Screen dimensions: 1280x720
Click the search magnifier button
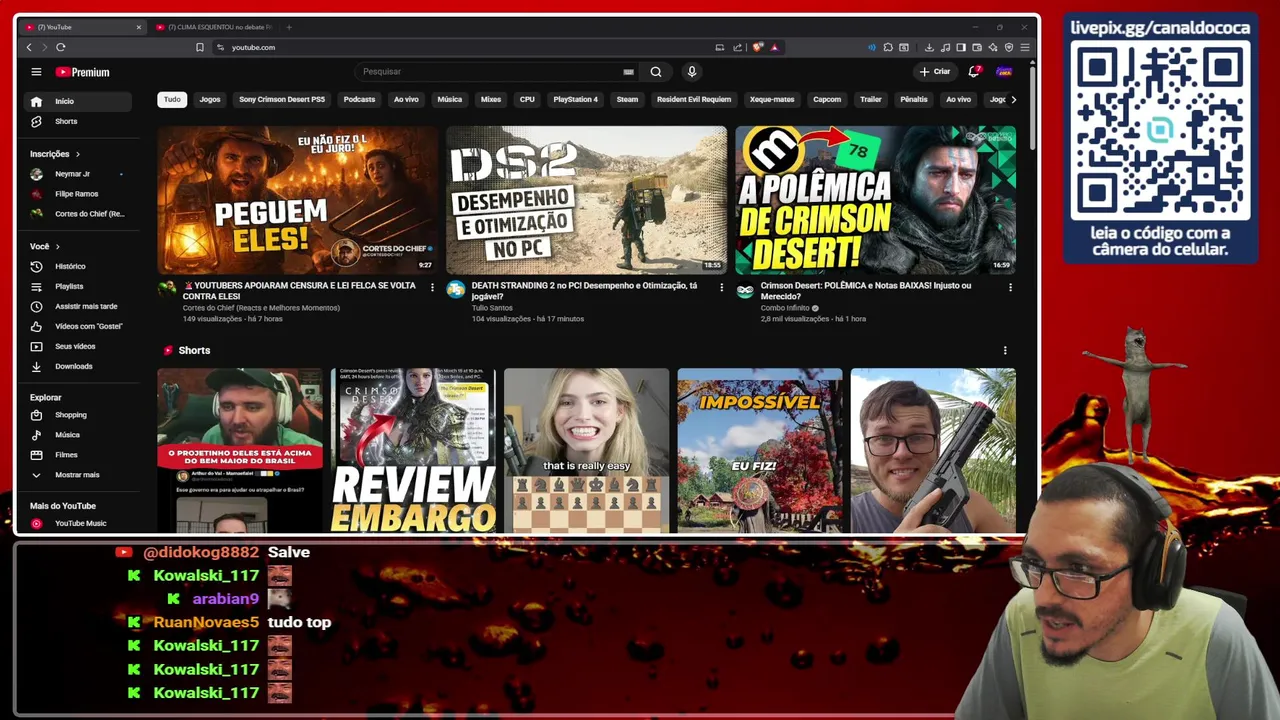pos(656,72)
